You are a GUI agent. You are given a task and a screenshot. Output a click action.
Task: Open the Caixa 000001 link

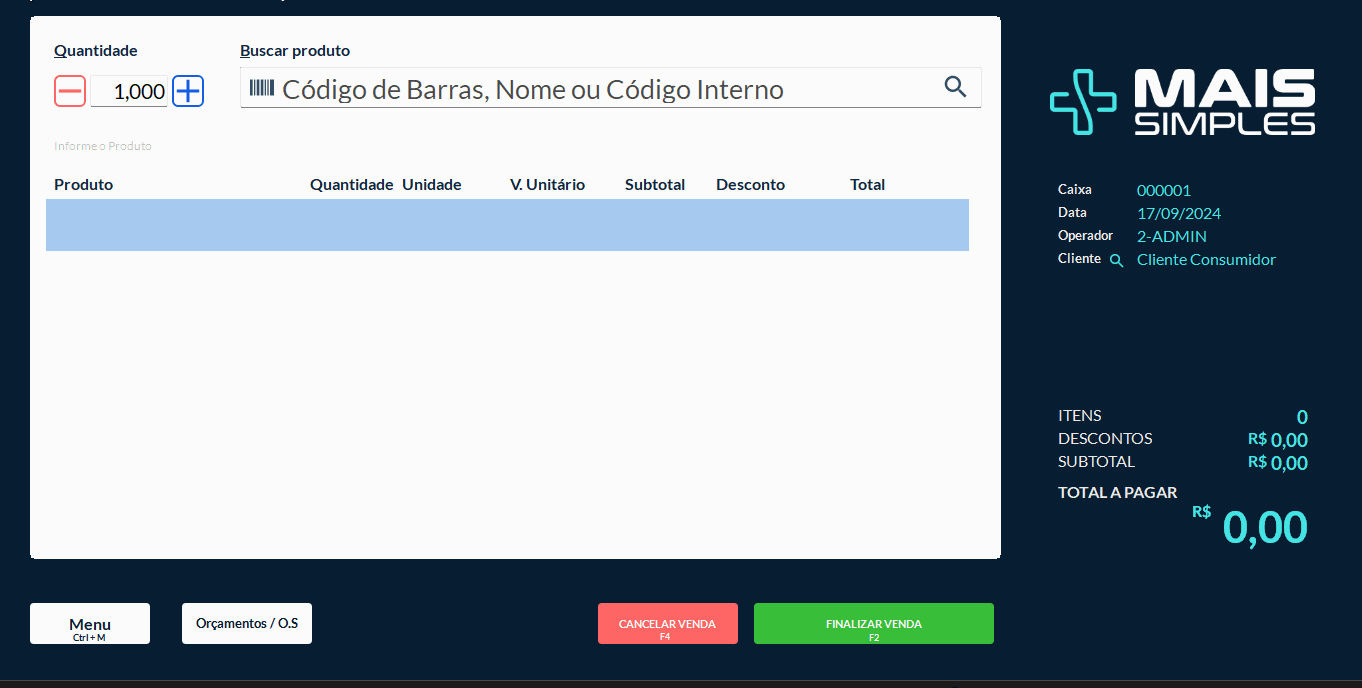click(1163, 190)
